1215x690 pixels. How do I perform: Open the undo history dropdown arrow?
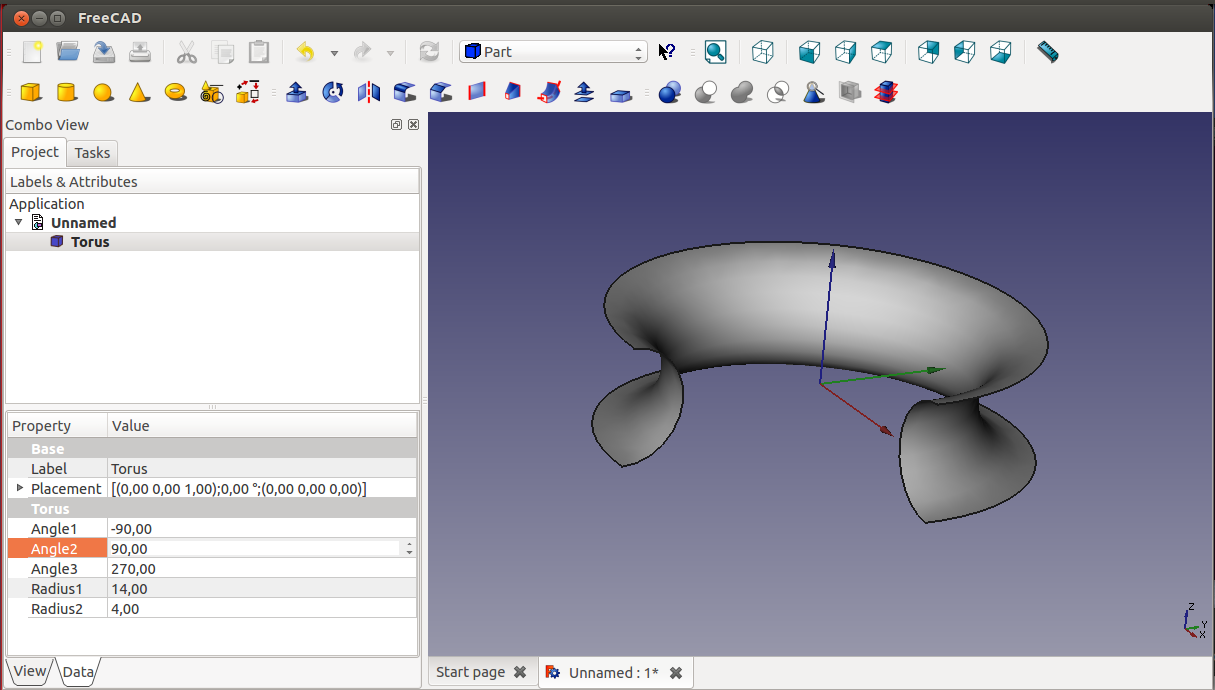(334, 53)
